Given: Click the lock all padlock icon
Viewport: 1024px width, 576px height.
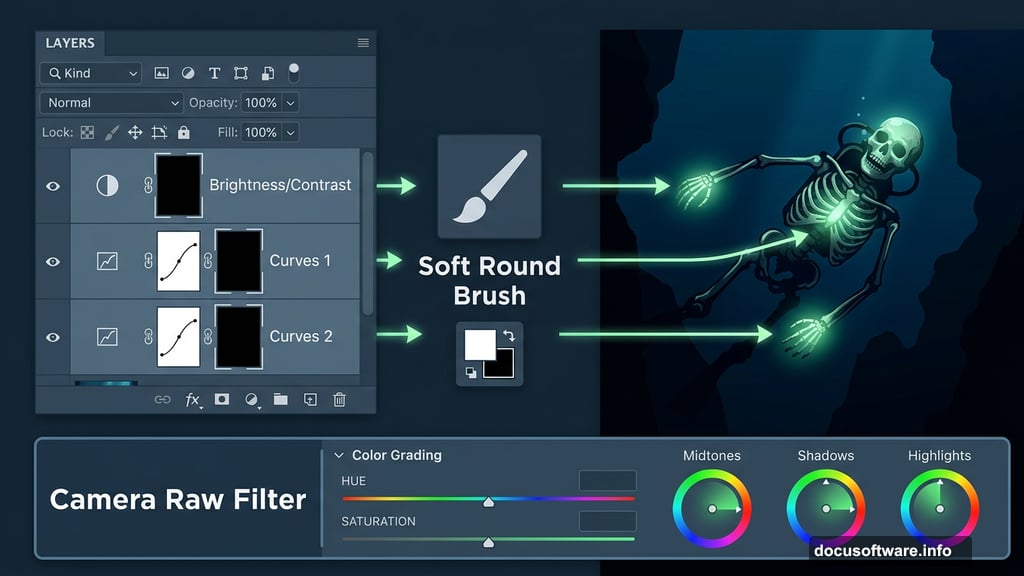Looking at the screenshot, I should (183, 132).
